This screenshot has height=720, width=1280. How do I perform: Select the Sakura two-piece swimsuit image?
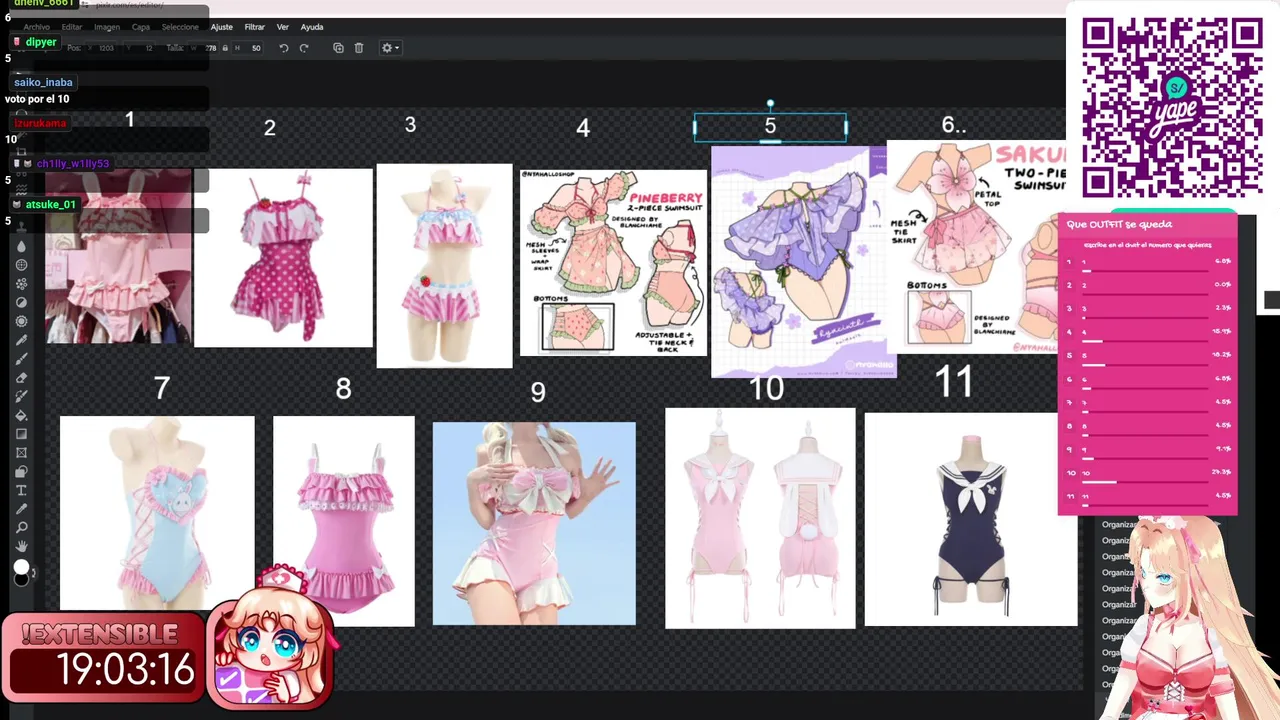(x=976, y=246)
